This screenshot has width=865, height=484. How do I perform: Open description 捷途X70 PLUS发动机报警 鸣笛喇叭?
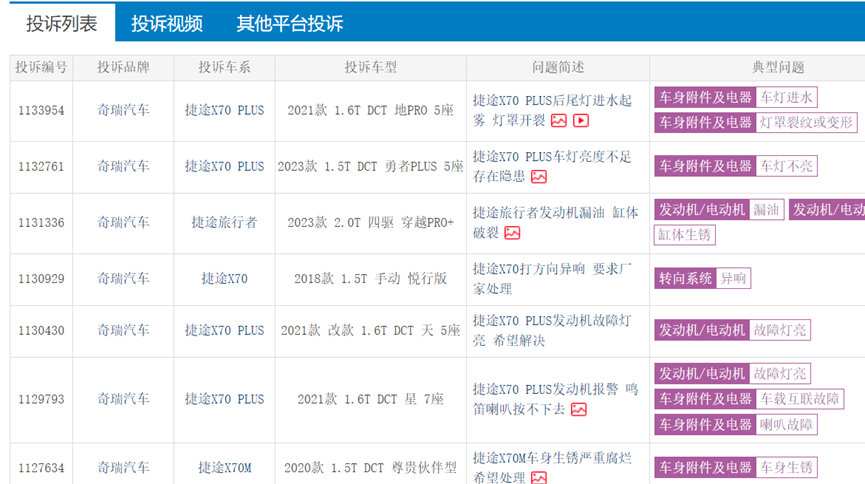point(556,399)
